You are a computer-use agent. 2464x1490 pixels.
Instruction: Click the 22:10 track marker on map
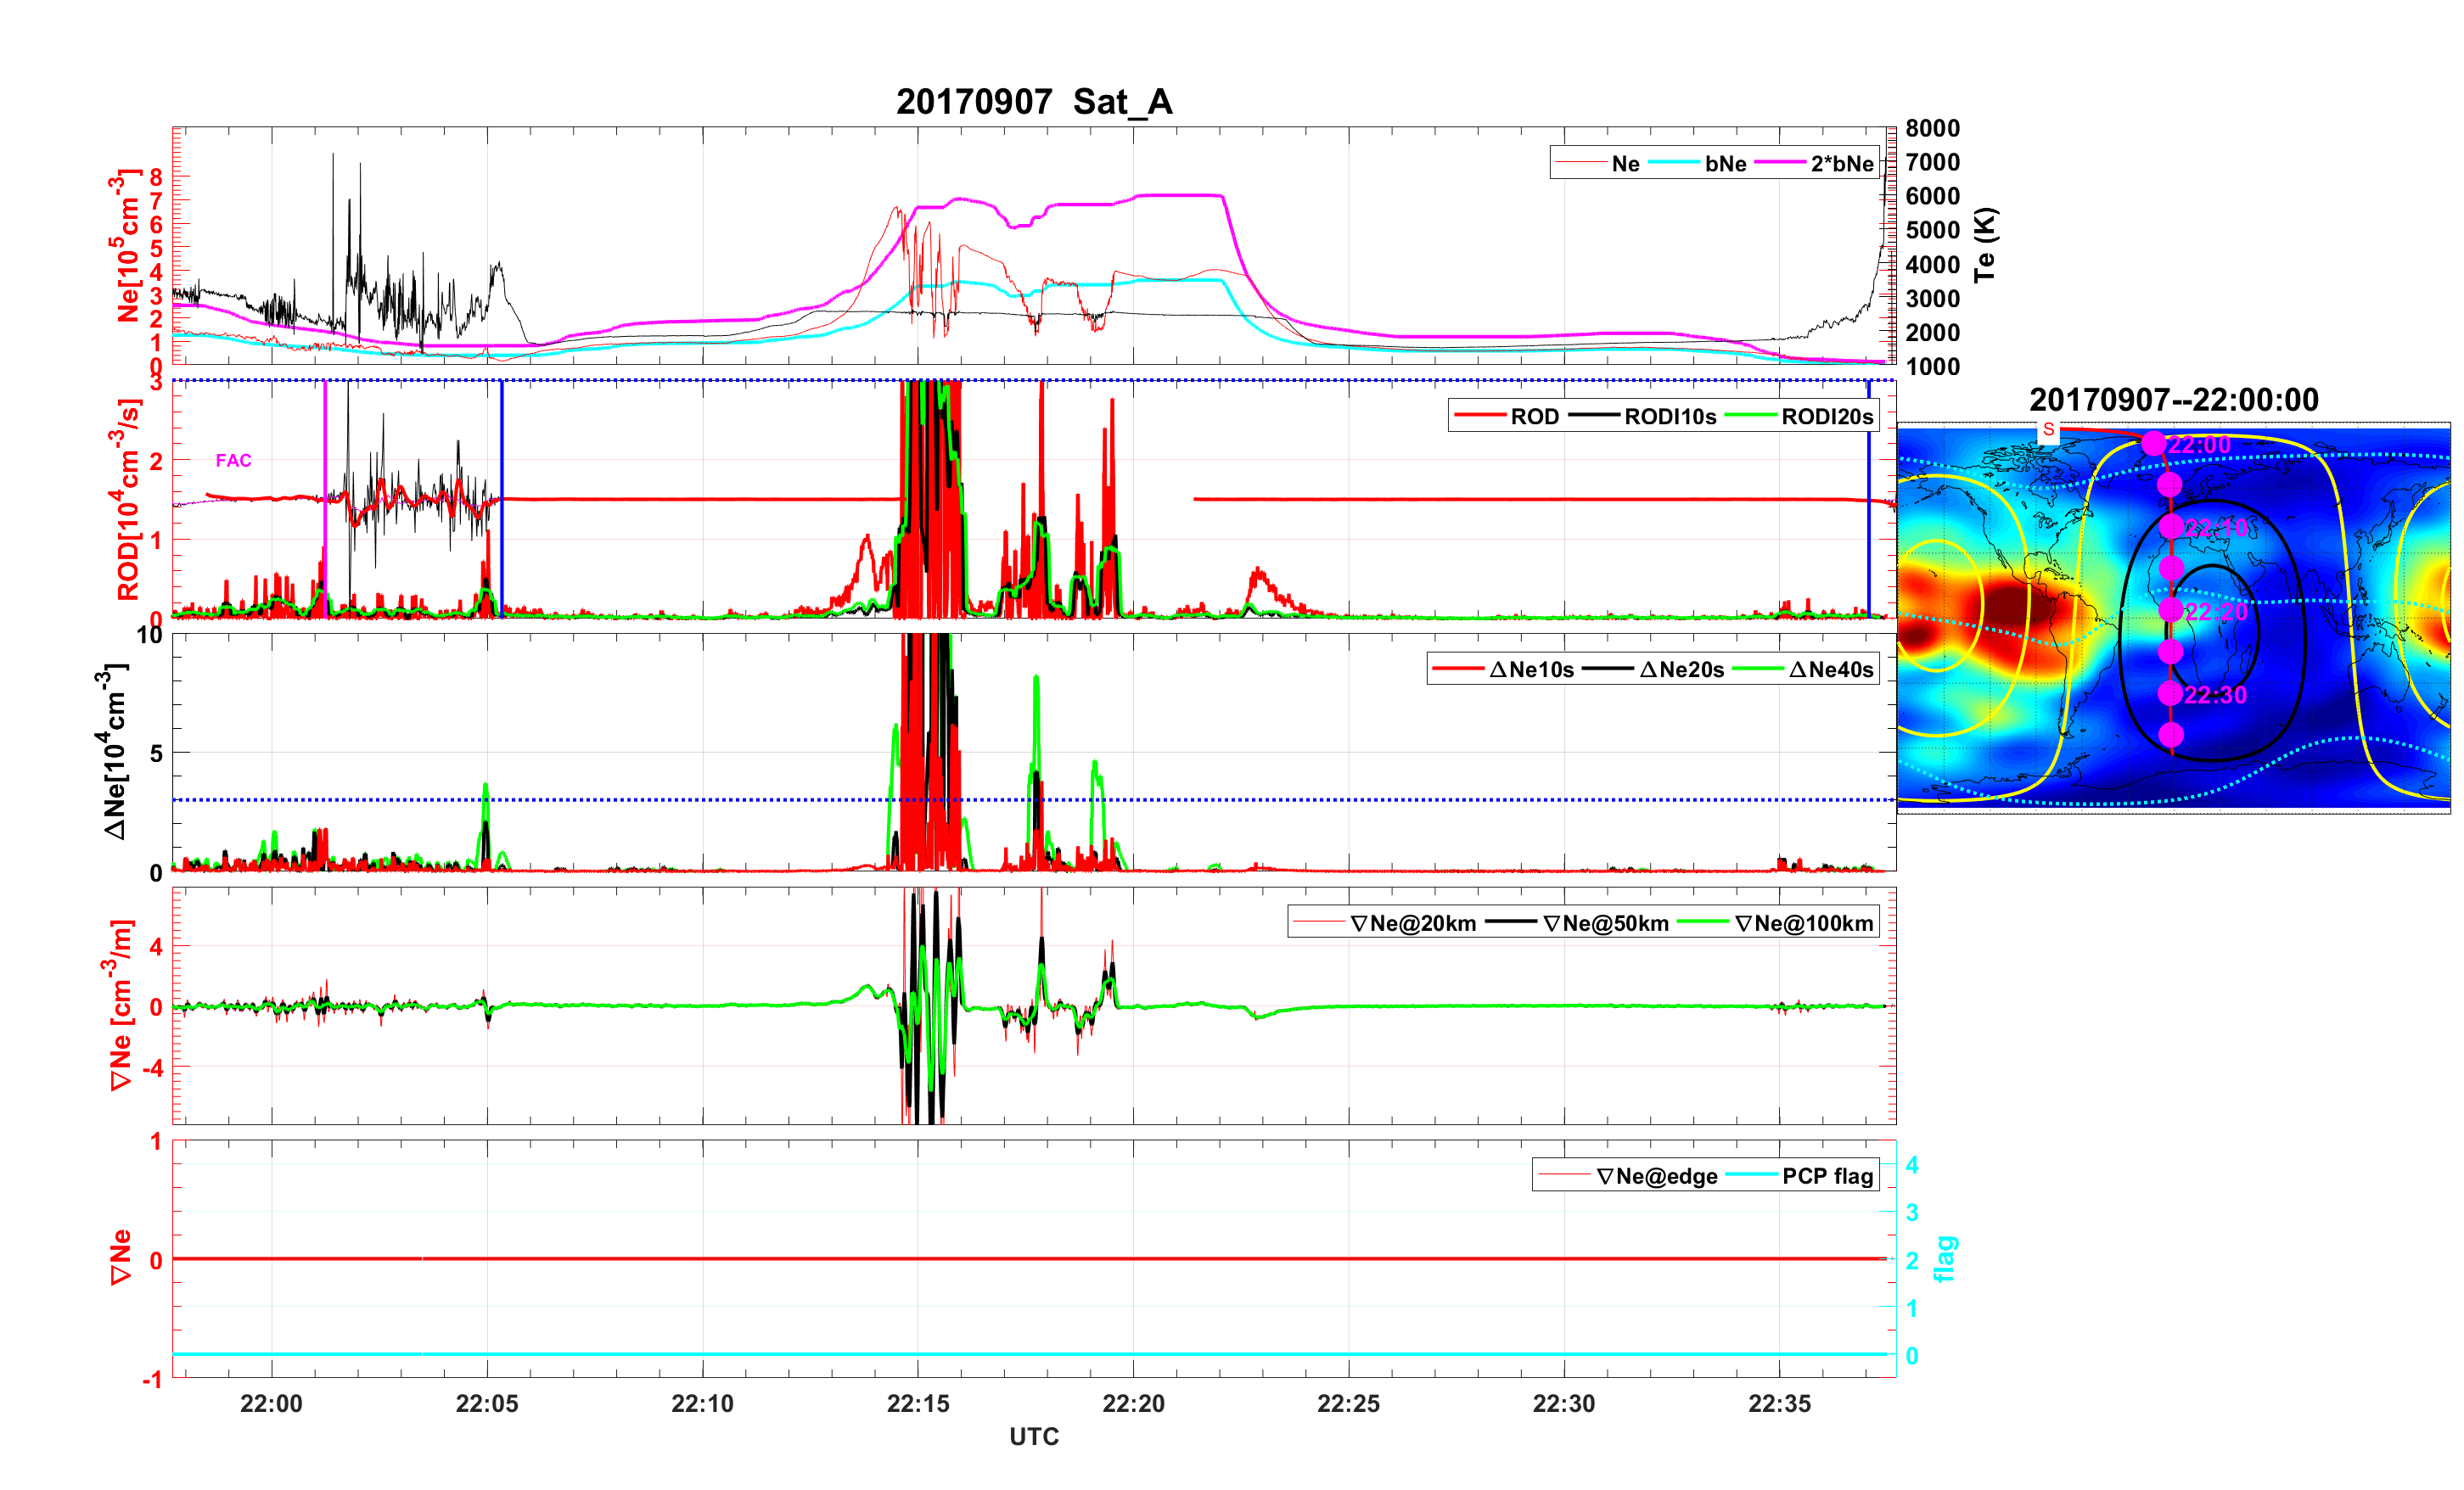pos(2170,527)
